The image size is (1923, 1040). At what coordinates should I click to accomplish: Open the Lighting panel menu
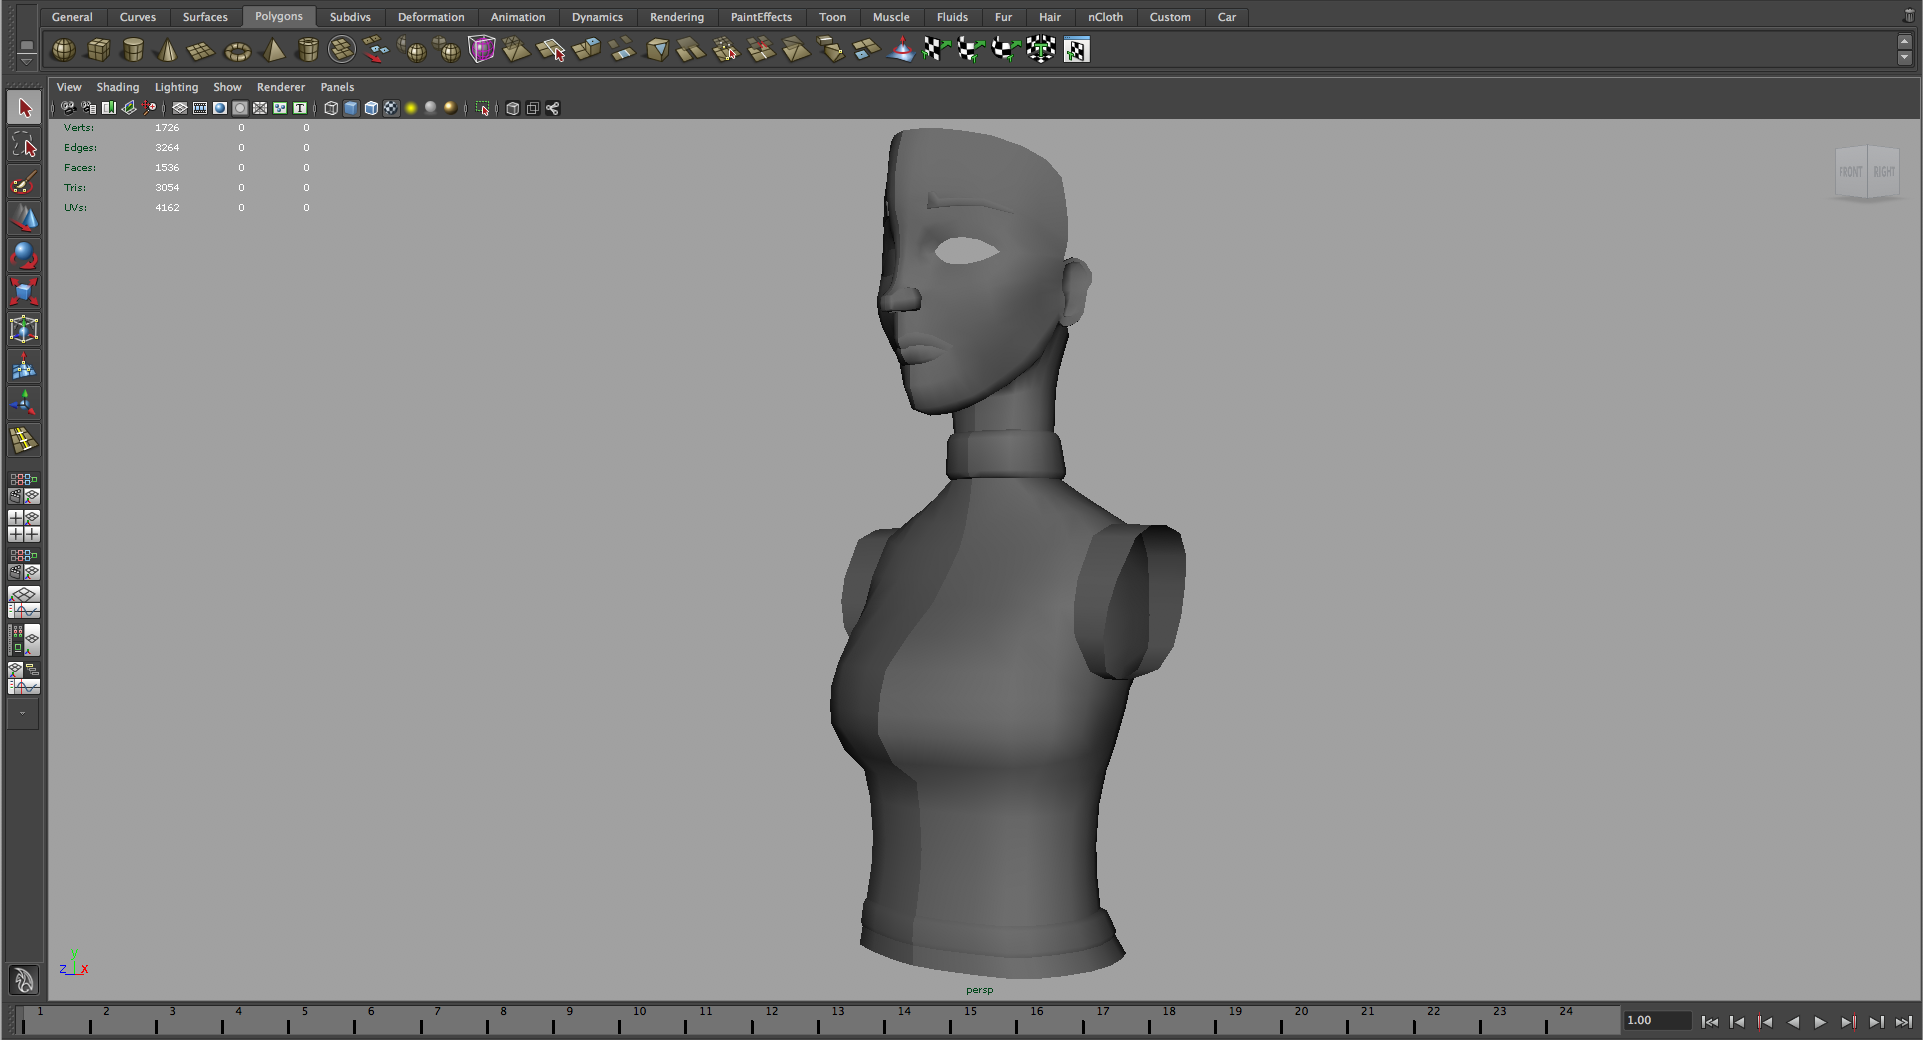point(176,87)
